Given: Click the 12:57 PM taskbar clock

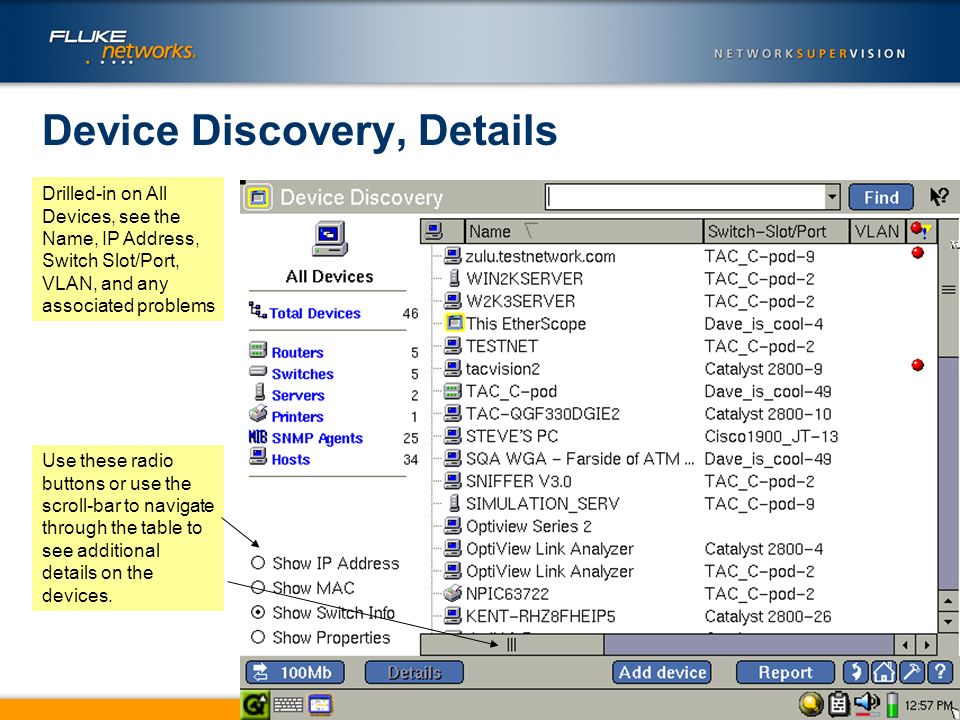Looking at the screenshot, I should point(928,705).
